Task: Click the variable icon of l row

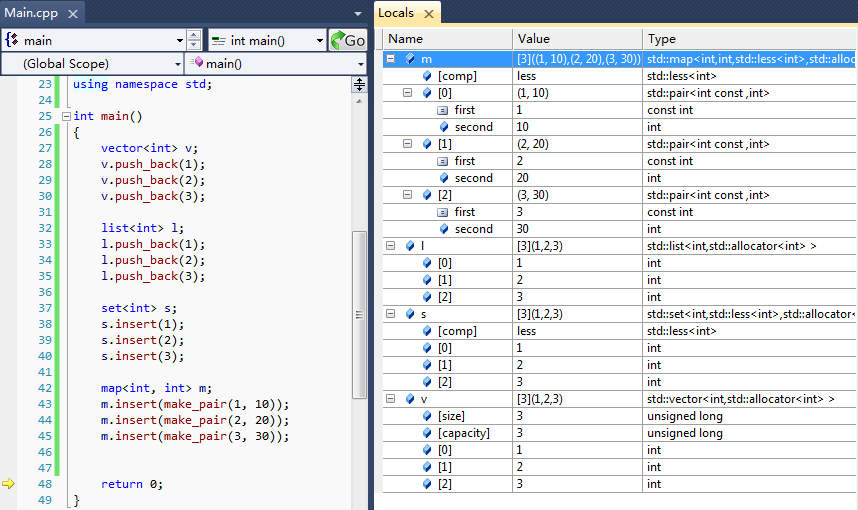Action: [410, 245]
